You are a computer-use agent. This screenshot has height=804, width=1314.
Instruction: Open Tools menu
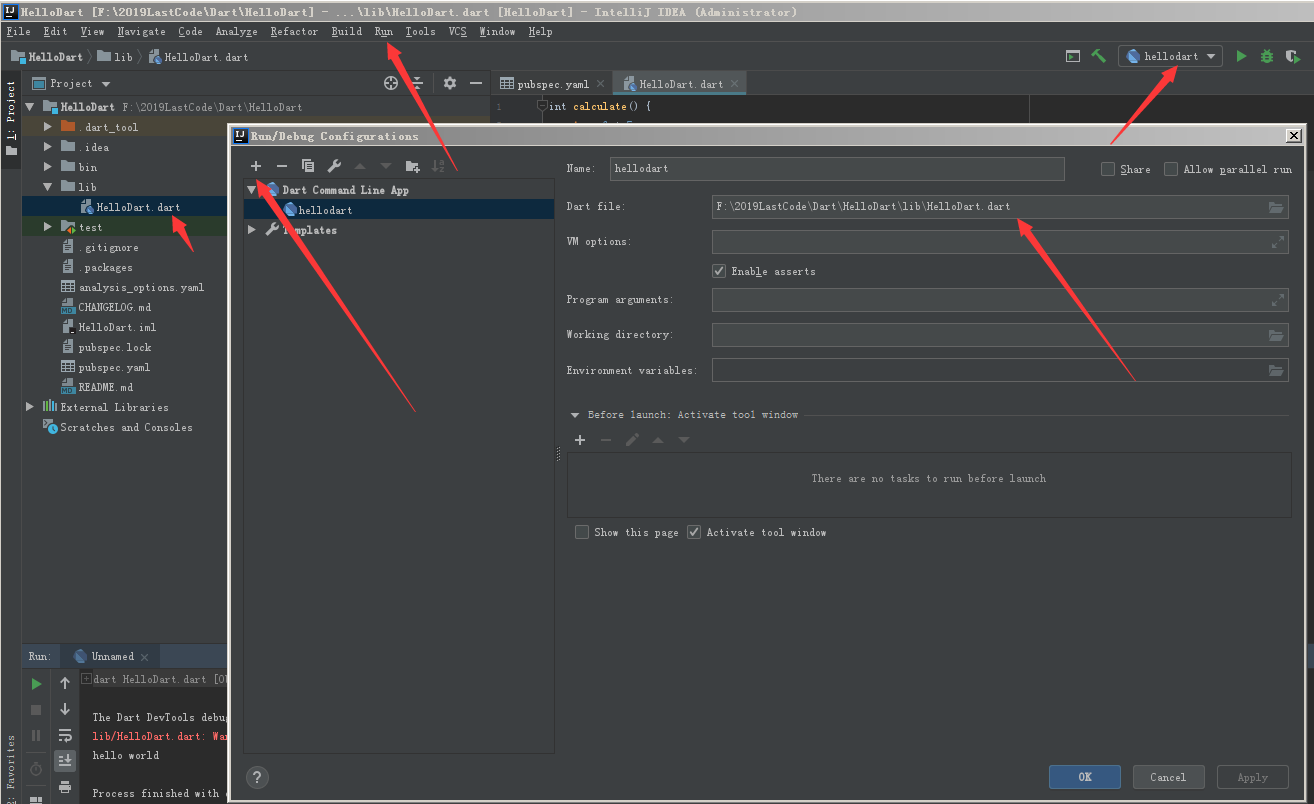click(420, 32)
